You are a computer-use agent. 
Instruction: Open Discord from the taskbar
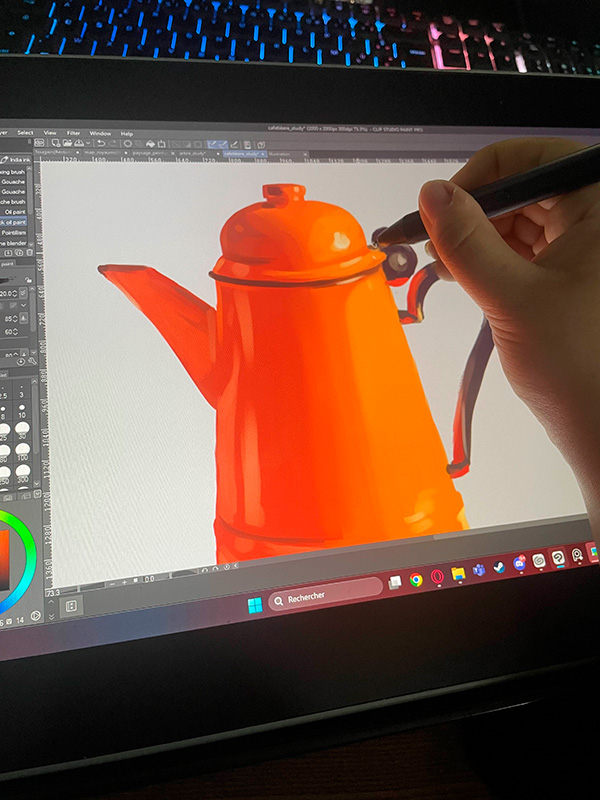click(519, 563)
